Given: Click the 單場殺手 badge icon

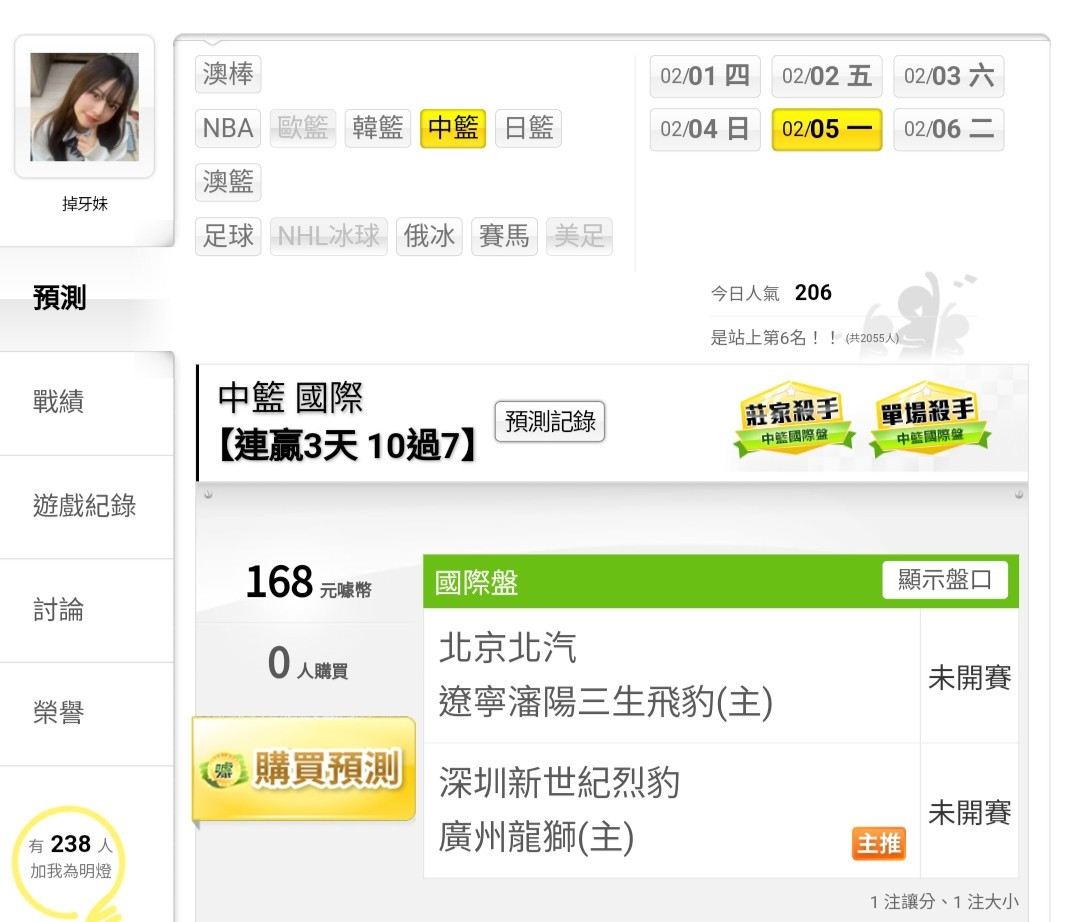Looking at the screenshot, I should (x=929, y=419).
